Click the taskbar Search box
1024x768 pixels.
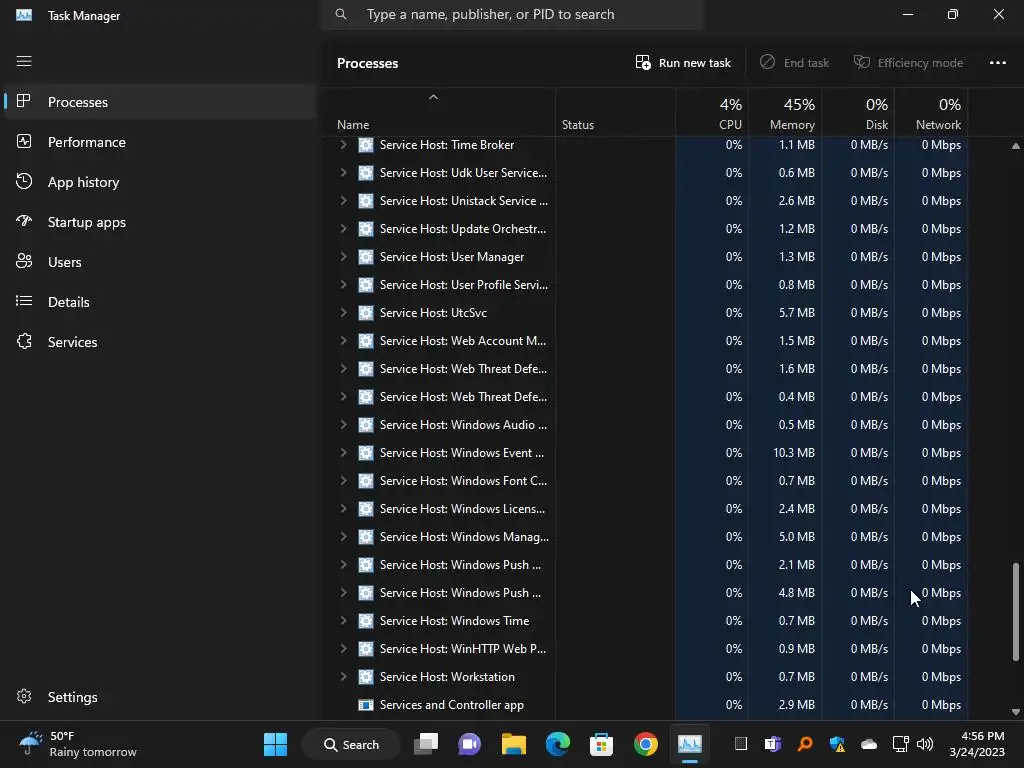click(351, 744)
